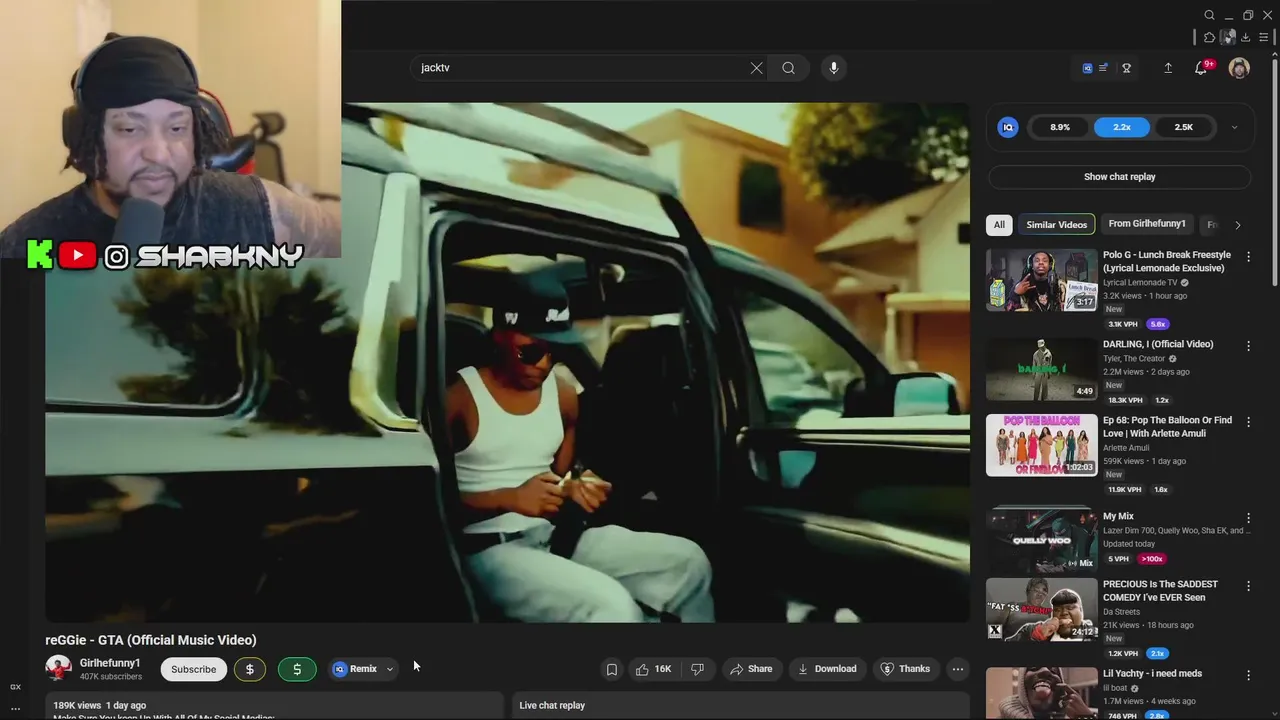Click the trophy icon in header
Viewport: 1280px width, 720px height.
click(1127, 68)
